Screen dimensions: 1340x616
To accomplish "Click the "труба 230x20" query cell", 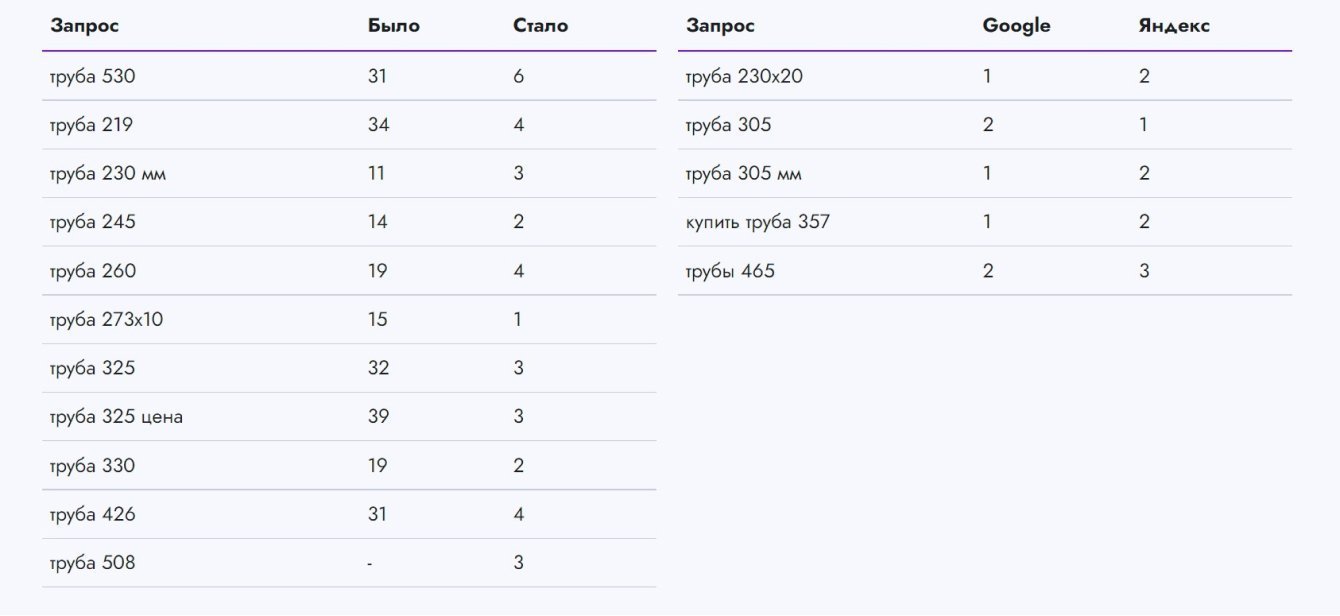I will (x=744, y=76).
